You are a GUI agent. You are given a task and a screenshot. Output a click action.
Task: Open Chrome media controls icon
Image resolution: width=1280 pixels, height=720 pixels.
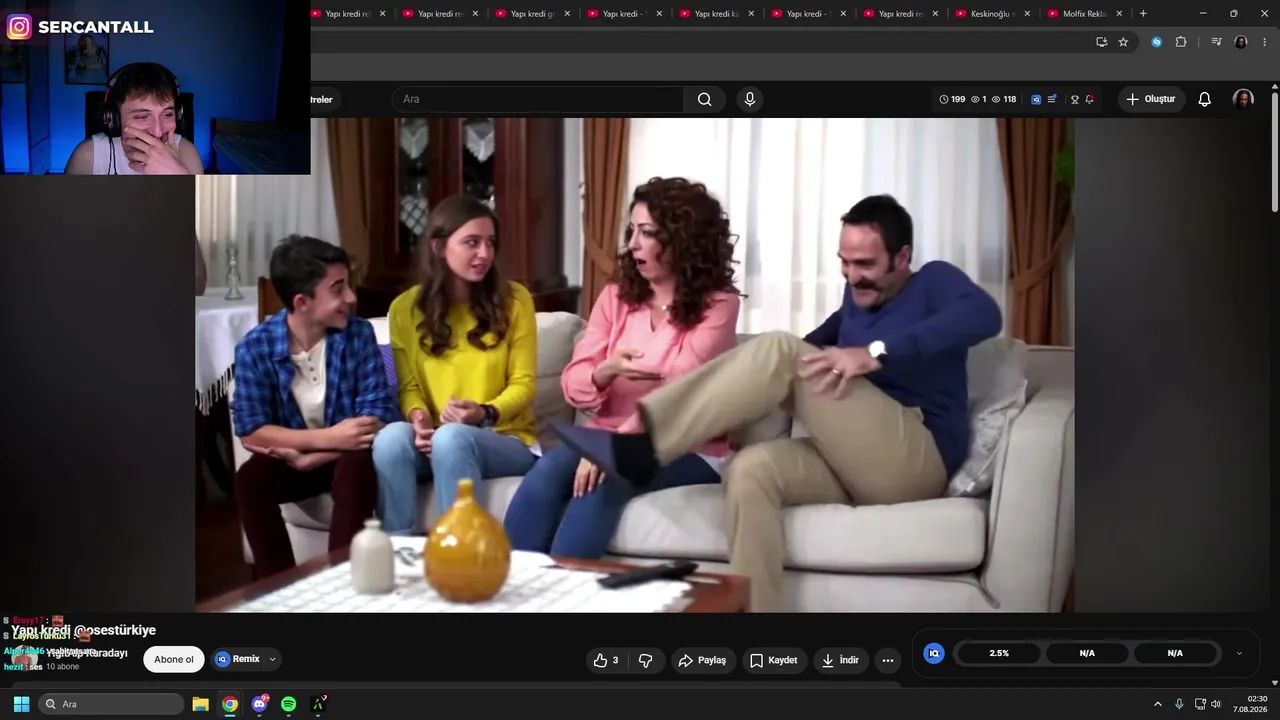point(1216,42)
